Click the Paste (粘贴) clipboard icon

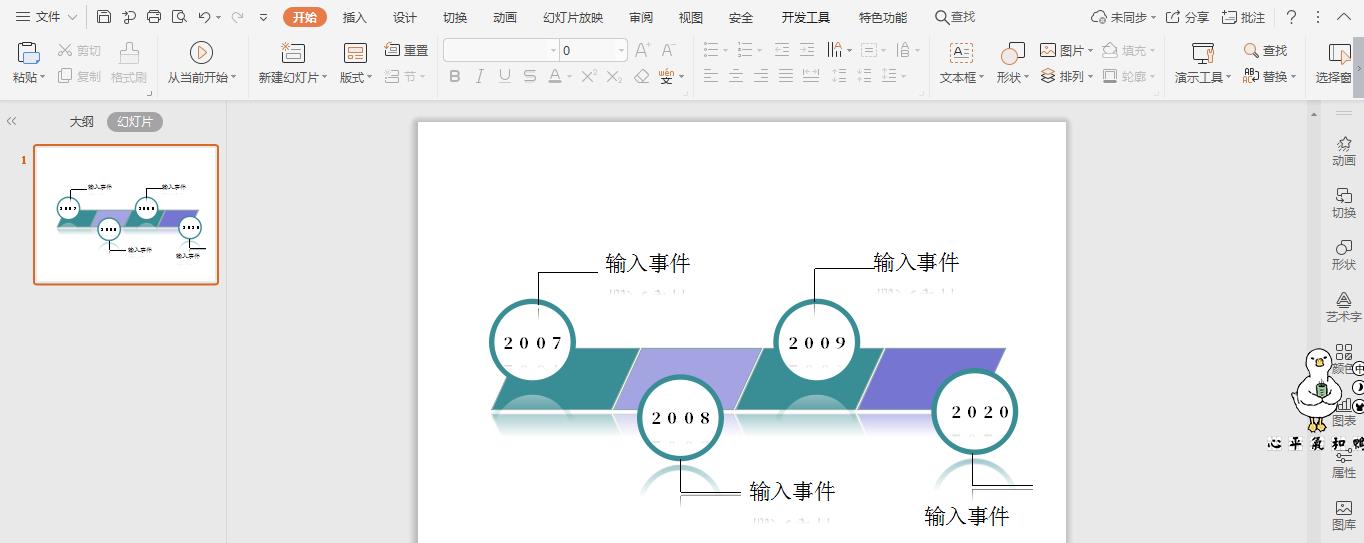[x=29, y=53]
